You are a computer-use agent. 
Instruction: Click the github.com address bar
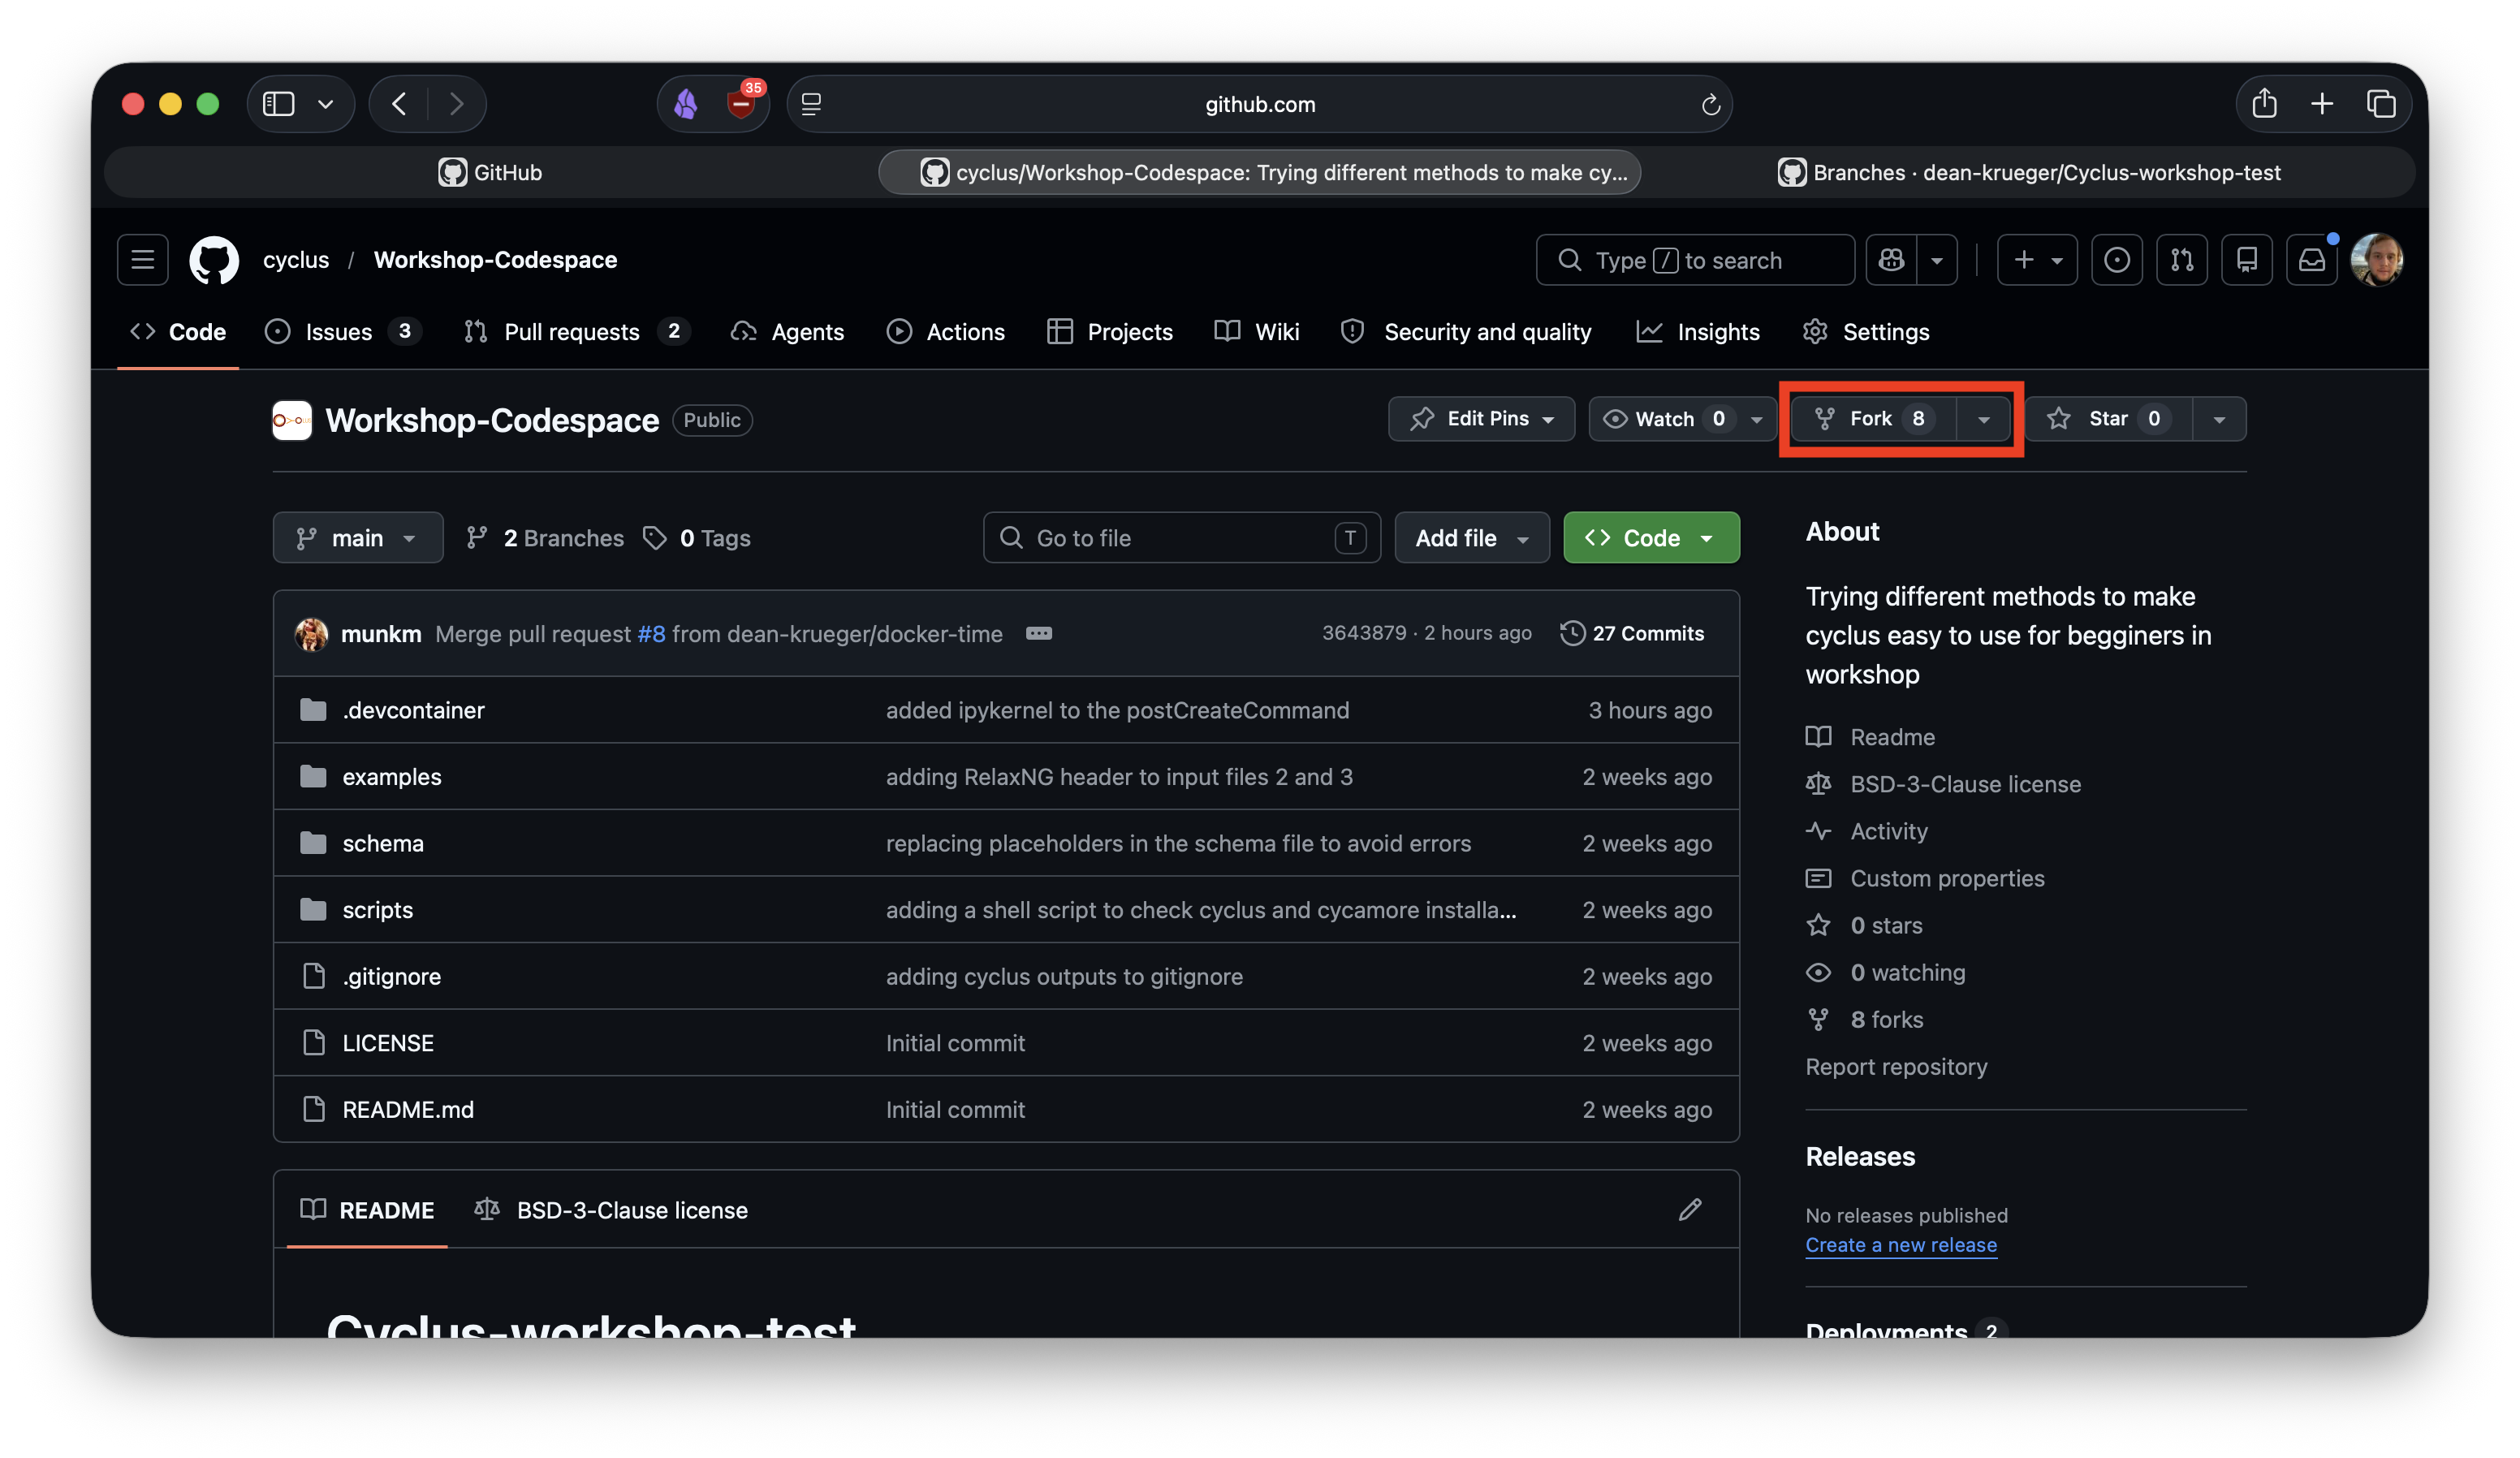coord(1259,104)
